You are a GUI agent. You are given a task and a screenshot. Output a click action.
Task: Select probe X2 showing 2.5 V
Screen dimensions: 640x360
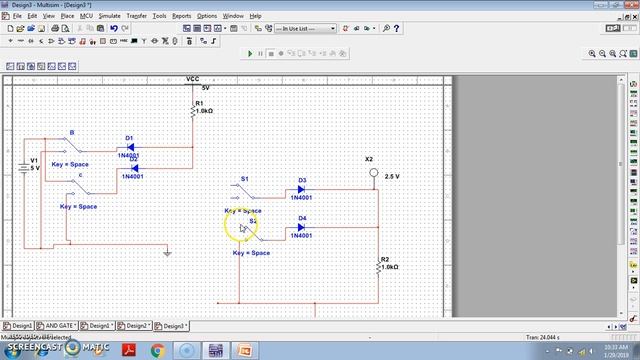tap(373, 173)
